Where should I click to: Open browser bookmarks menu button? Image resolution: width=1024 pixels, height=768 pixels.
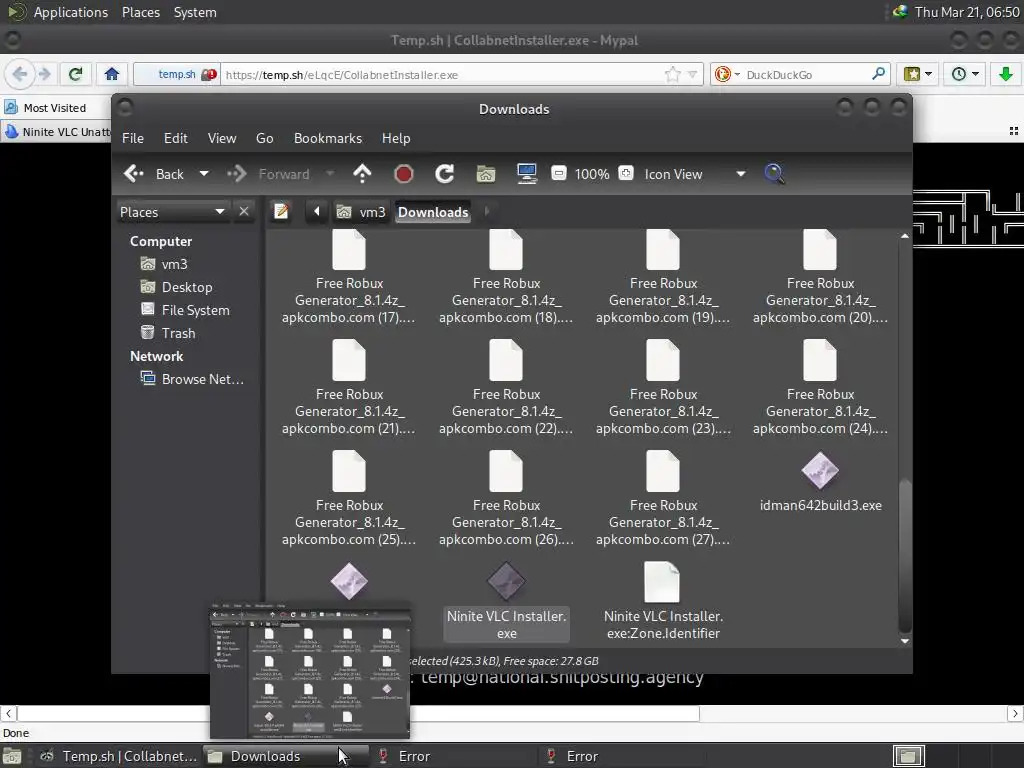pos(917,74)
